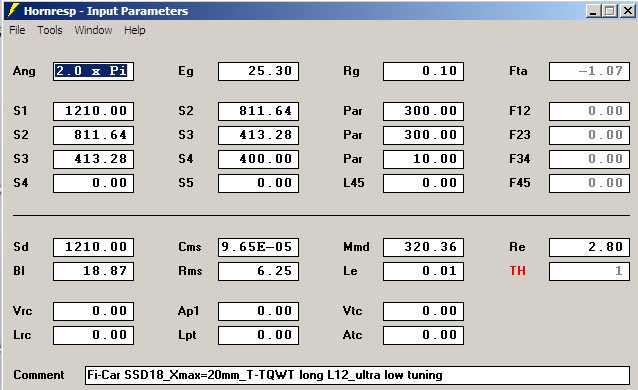Click the Par field in the F23 row

[x=423, y=135]
